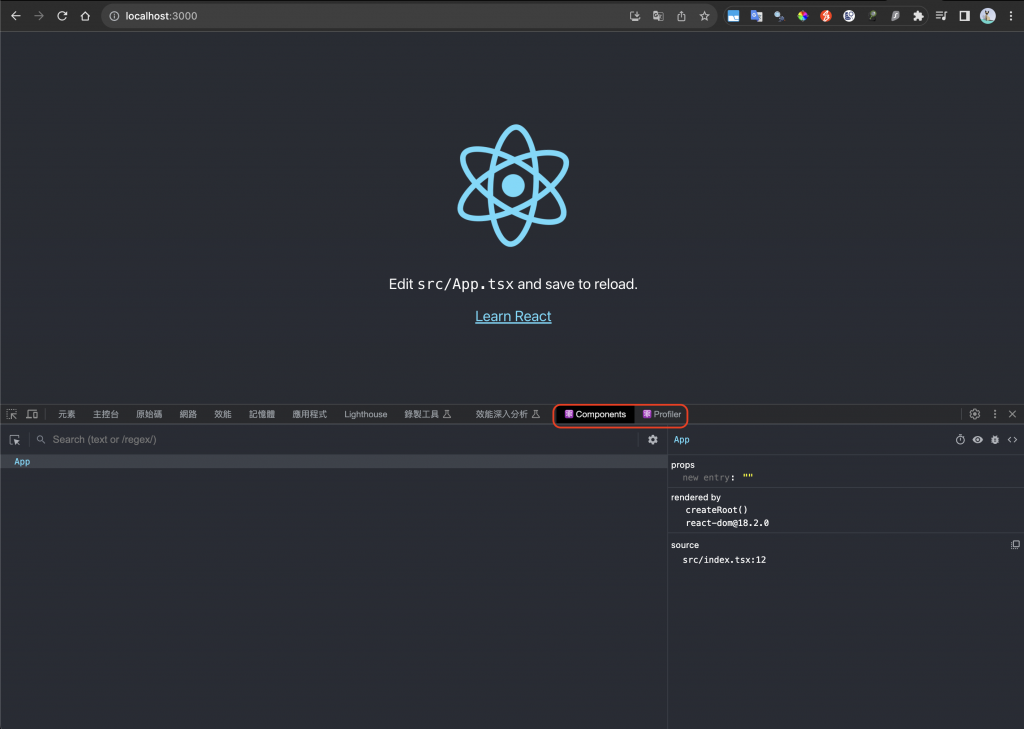Viewport: 1024px width, 729px height.
Task: Open the 應用程式 DevTools tab
Action: [x=310, y=414]
